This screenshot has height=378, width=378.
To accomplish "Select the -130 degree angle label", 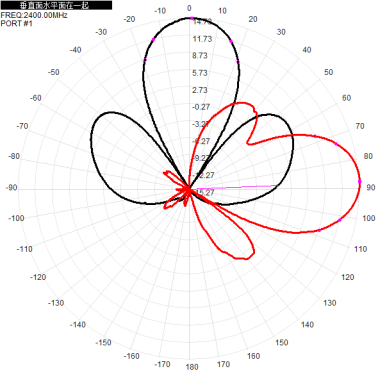I will (56, 303).
